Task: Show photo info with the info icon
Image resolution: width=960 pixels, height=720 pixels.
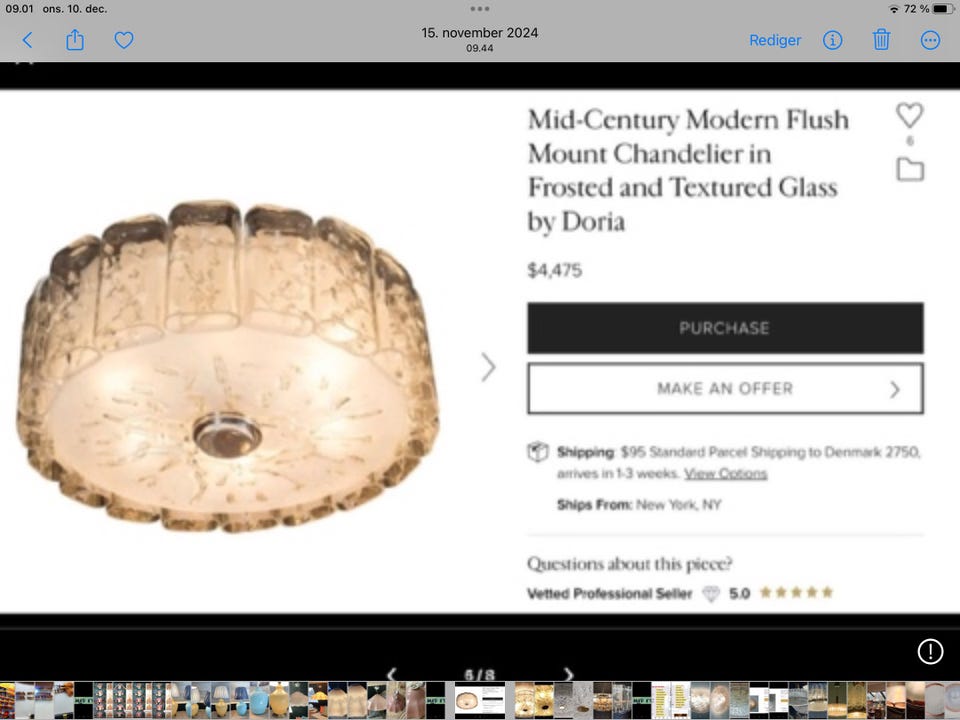Action: tap(832, 40)
